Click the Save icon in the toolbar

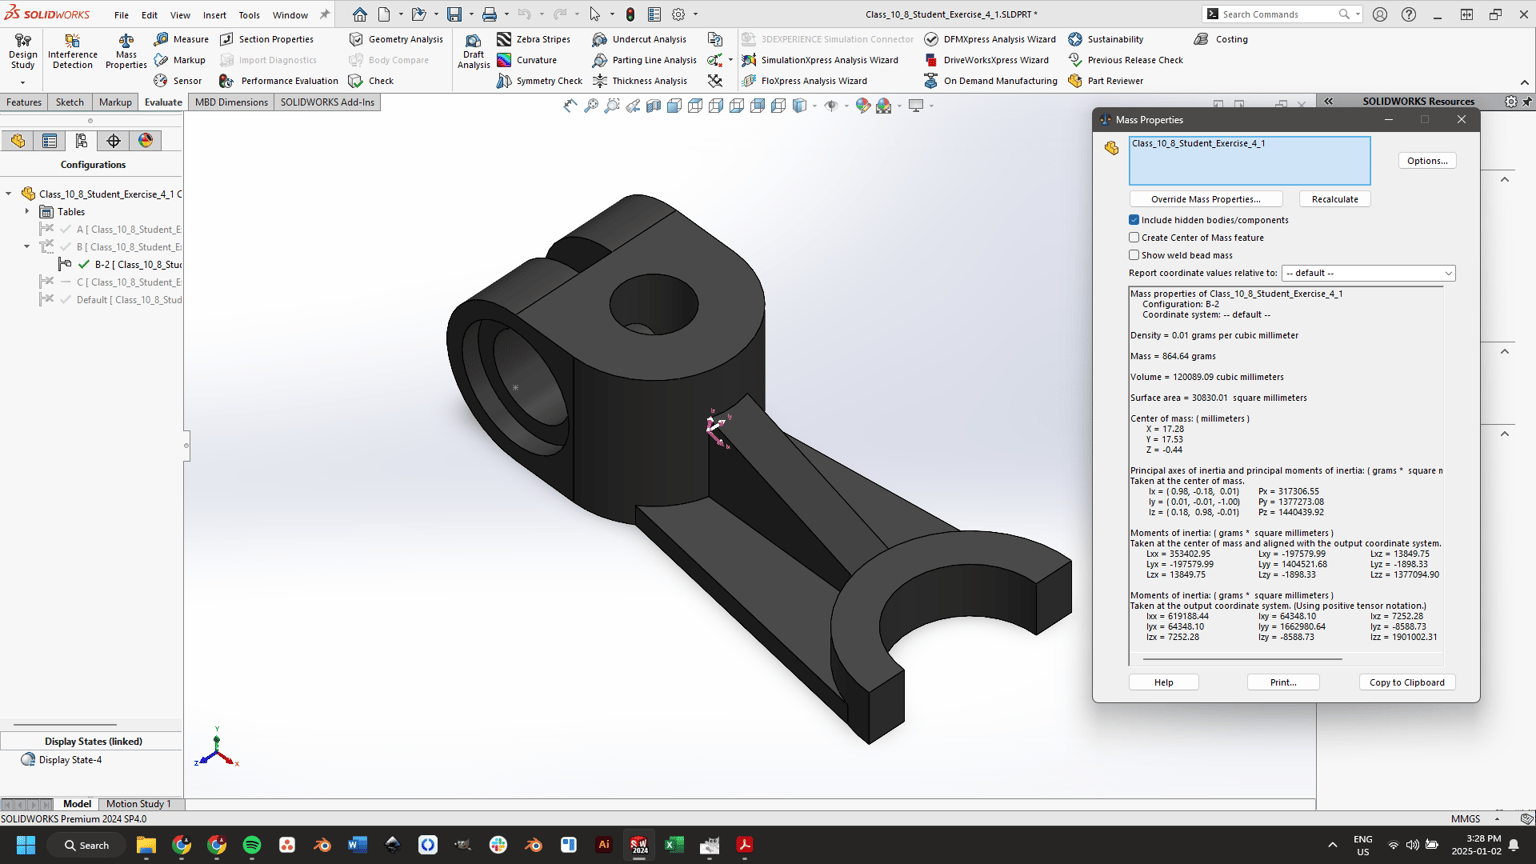tap(454, 14)
